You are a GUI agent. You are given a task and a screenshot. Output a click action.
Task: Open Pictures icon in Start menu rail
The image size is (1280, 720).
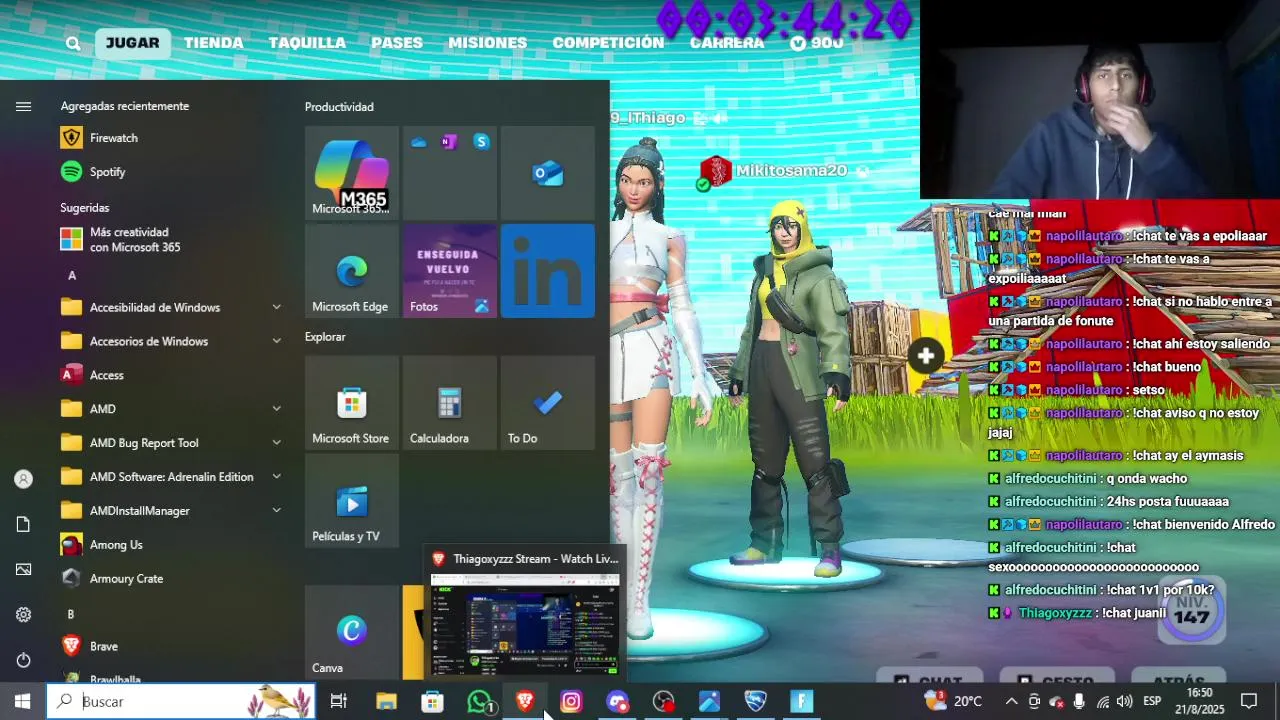click(23, 570)
